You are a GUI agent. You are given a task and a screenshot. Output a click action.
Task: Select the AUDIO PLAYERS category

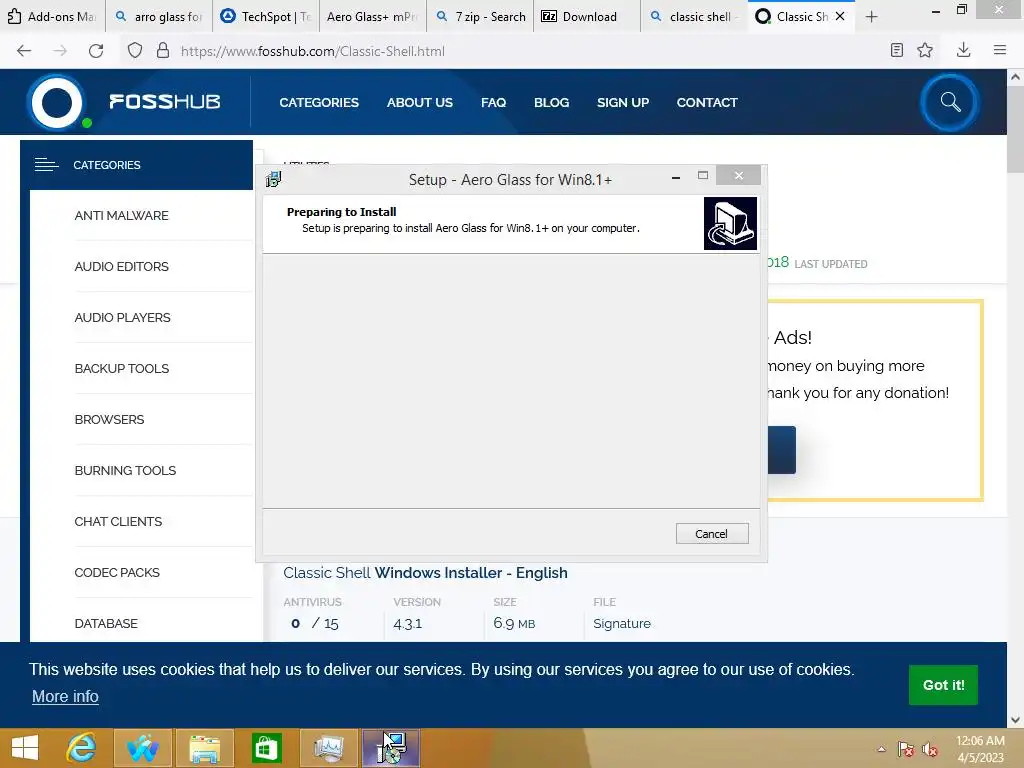click(122, 317)
